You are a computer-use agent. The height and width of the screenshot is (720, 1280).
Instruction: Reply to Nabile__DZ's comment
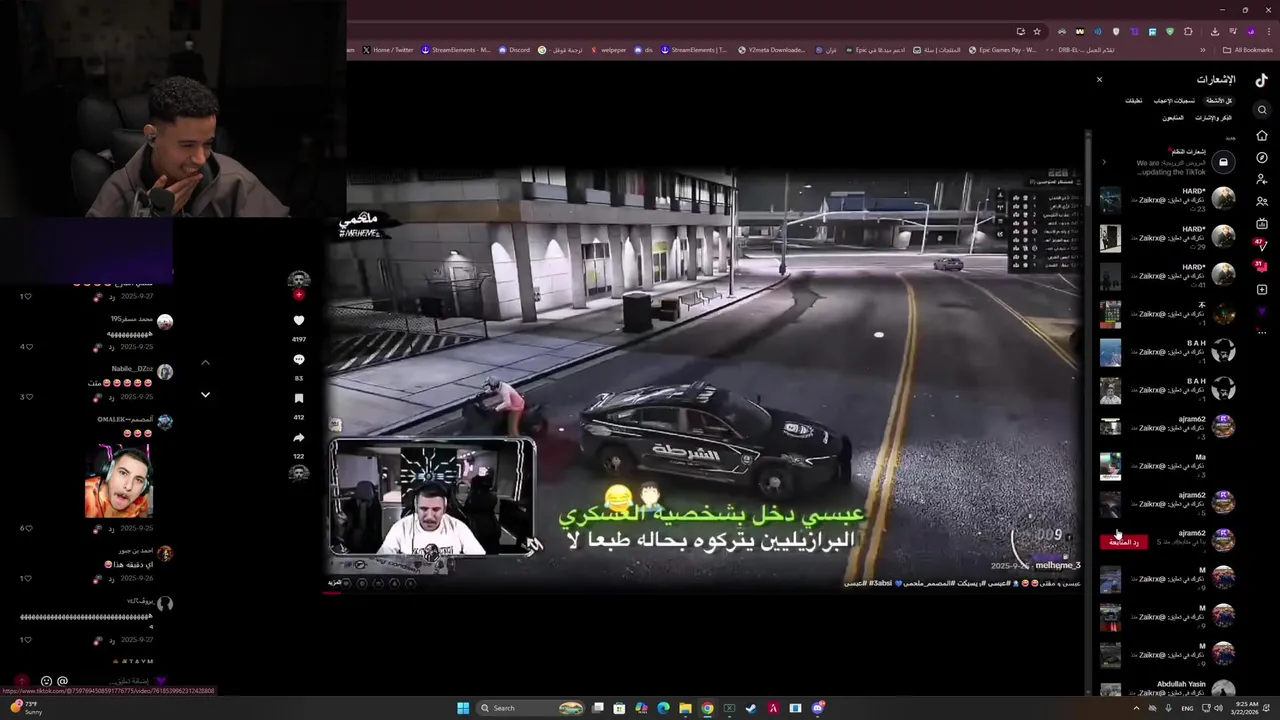point(111,397)
